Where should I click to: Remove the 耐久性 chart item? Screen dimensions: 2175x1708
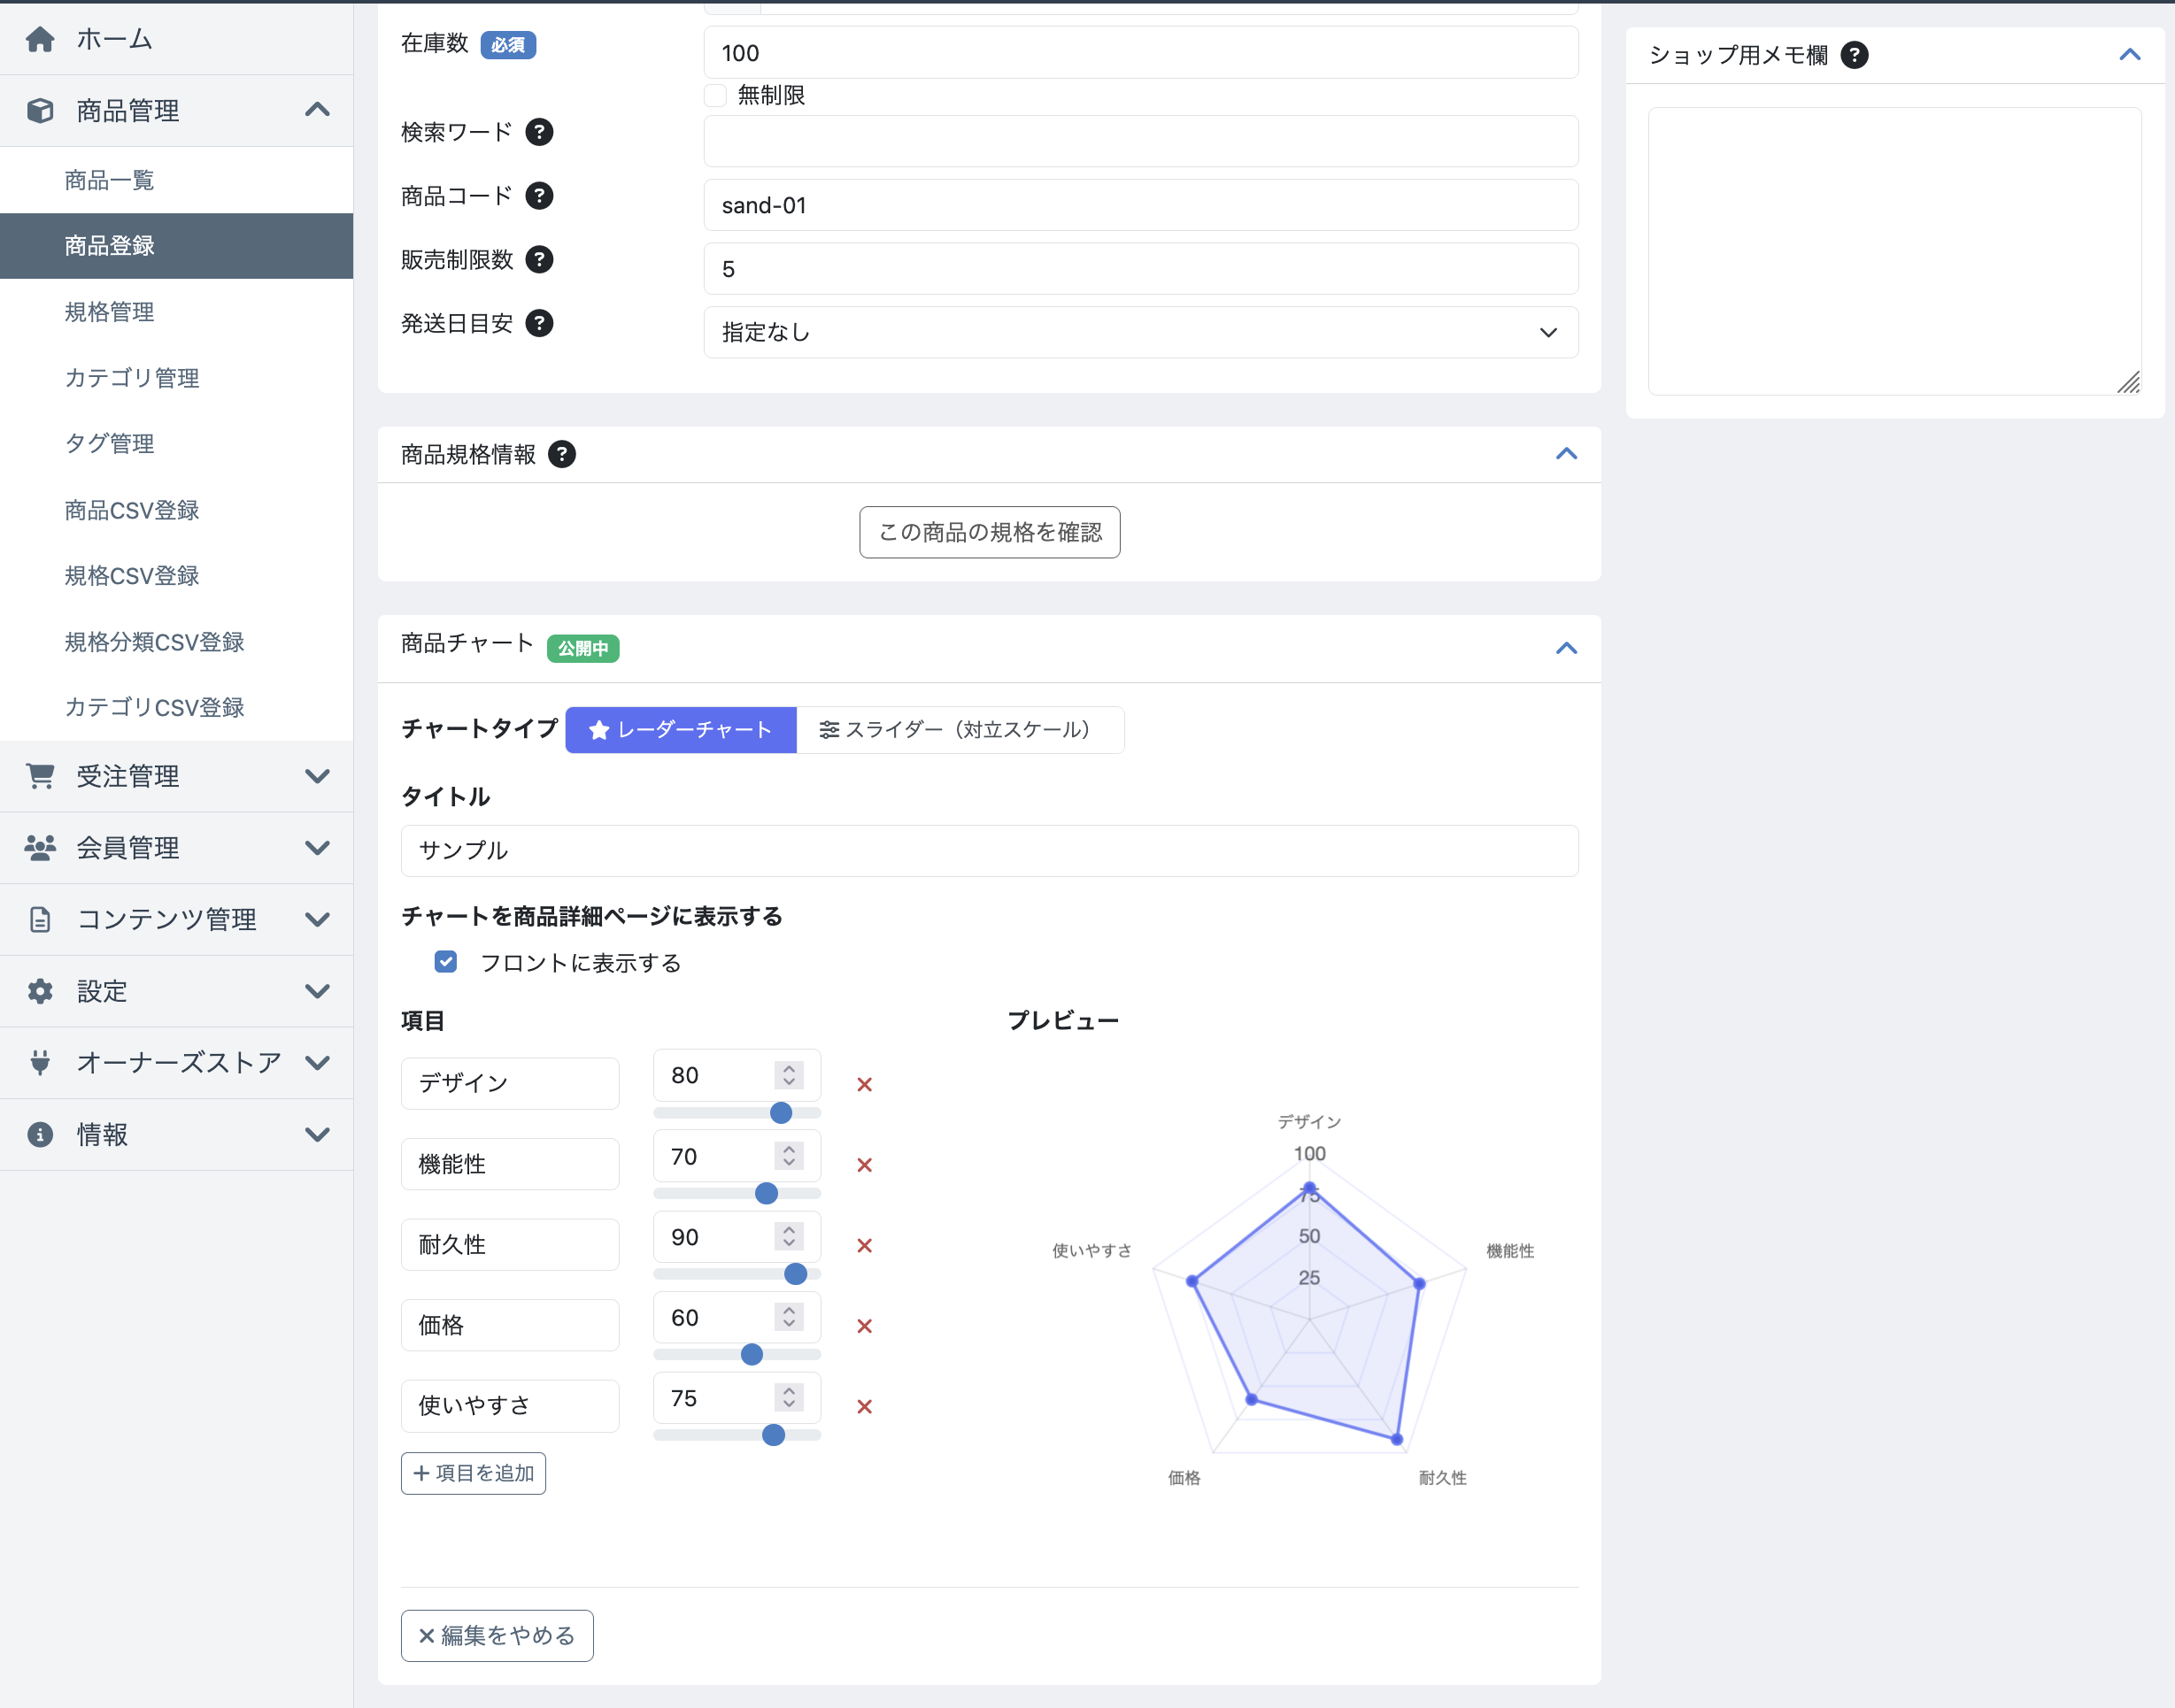pos(865,1245)
